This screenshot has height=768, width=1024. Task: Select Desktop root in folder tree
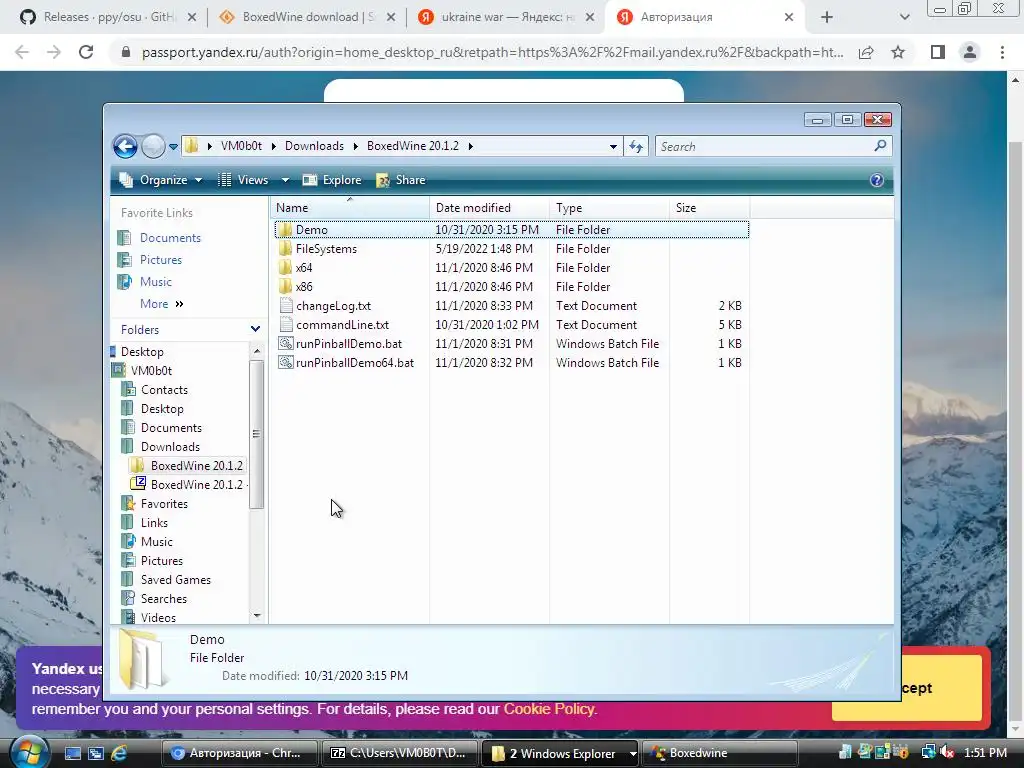(142, 351)
